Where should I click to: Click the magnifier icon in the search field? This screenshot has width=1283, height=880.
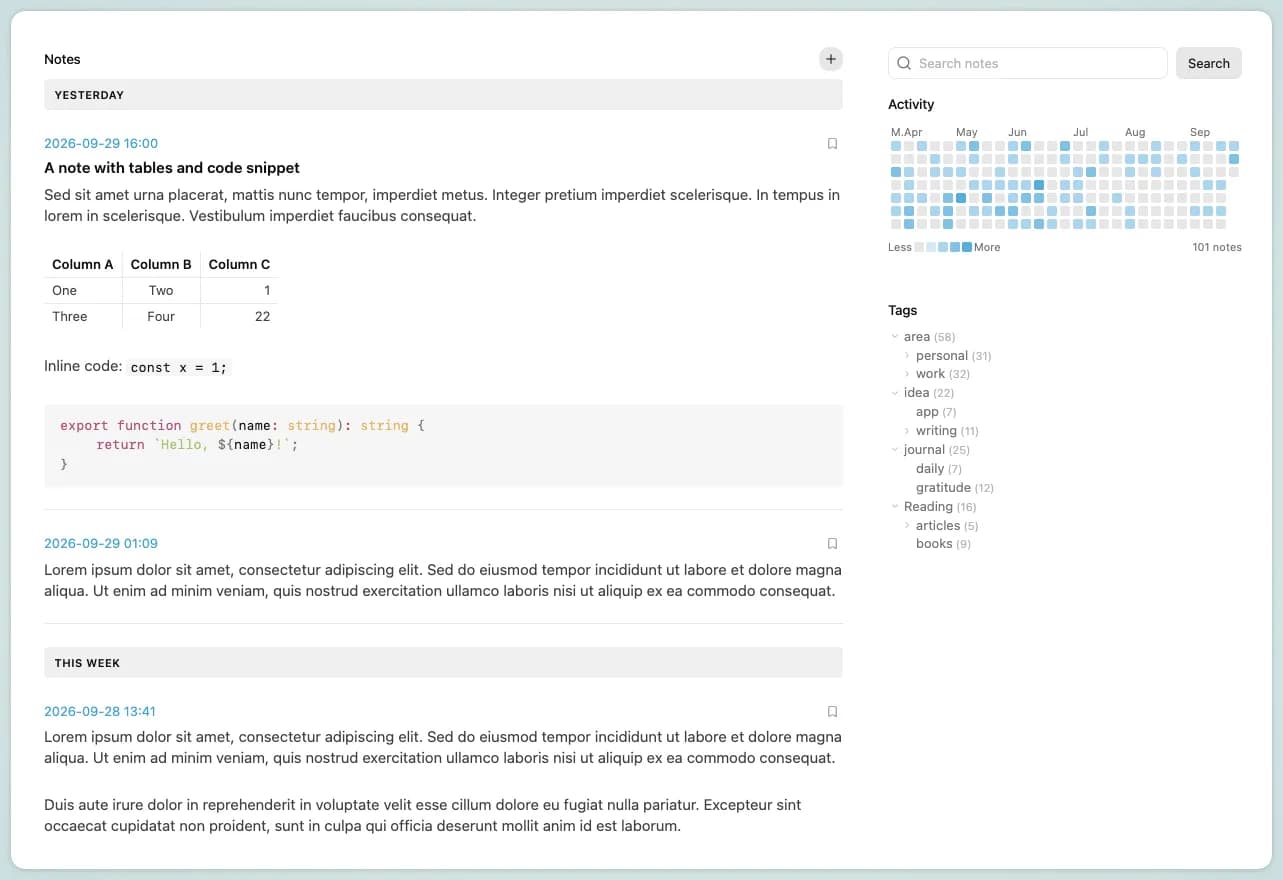point(904,63)
